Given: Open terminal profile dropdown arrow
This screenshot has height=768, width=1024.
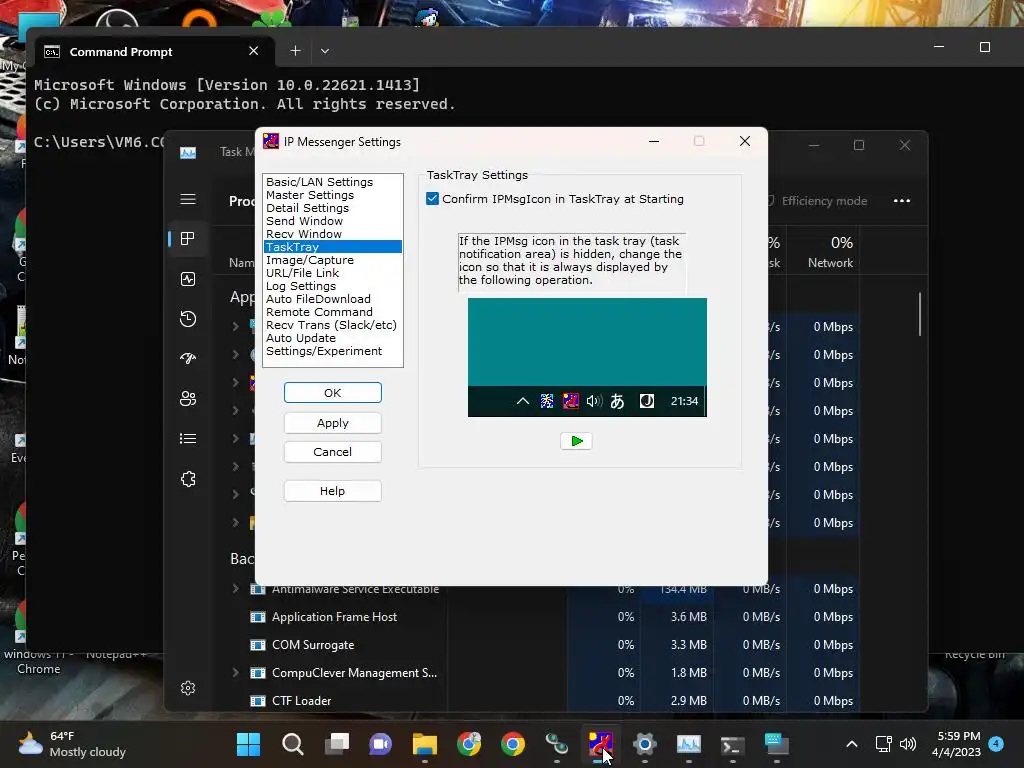Looking at the screenshot, I should [x=325, y=50].
